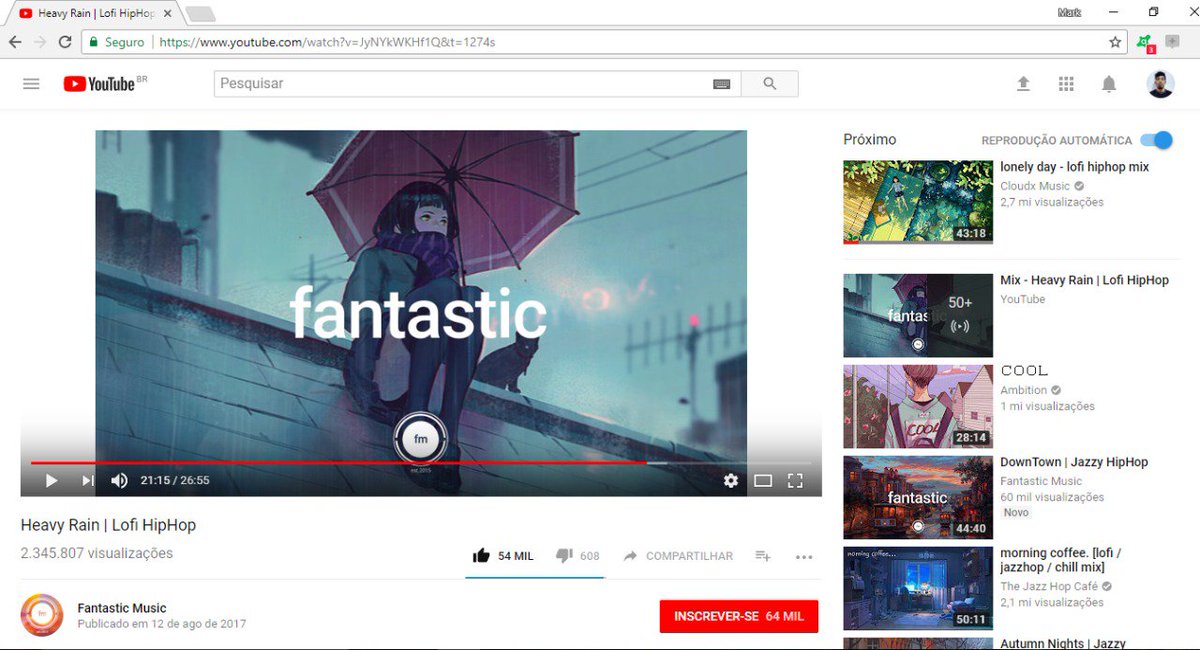Open the more actions ellipsis menu
1200x650 pixels.
[804, 557]
